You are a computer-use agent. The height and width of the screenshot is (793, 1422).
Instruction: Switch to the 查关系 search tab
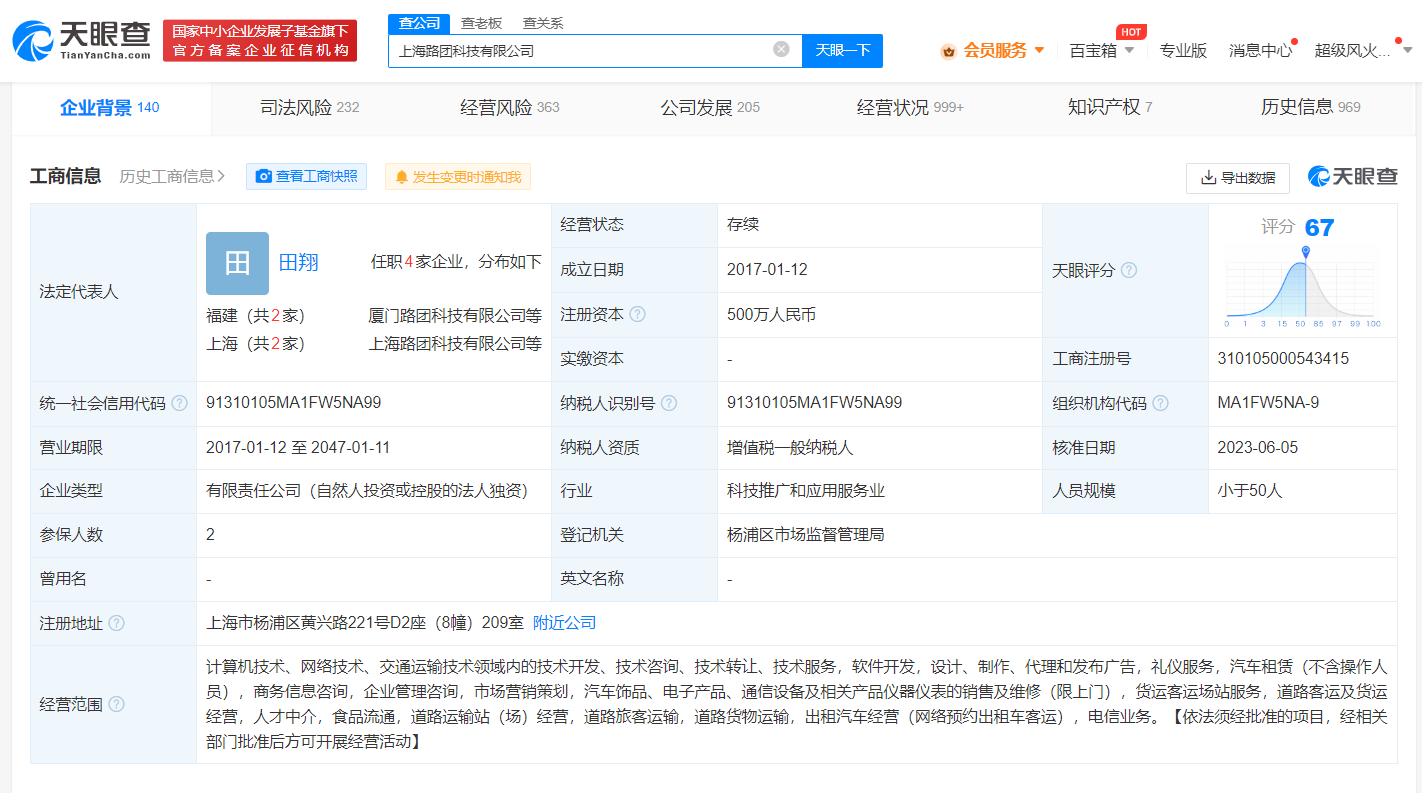[543, 23]
